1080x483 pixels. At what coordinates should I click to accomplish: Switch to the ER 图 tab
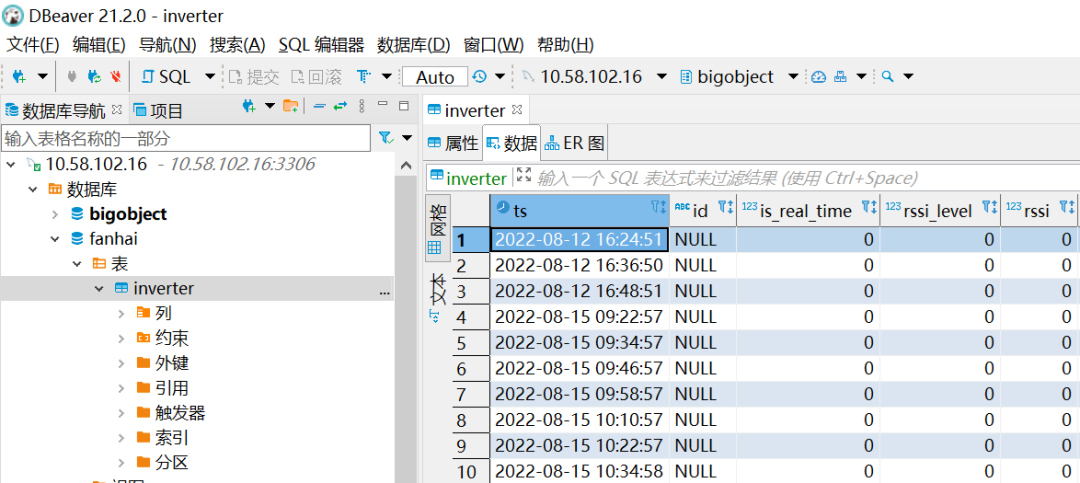tap(574, 143)
